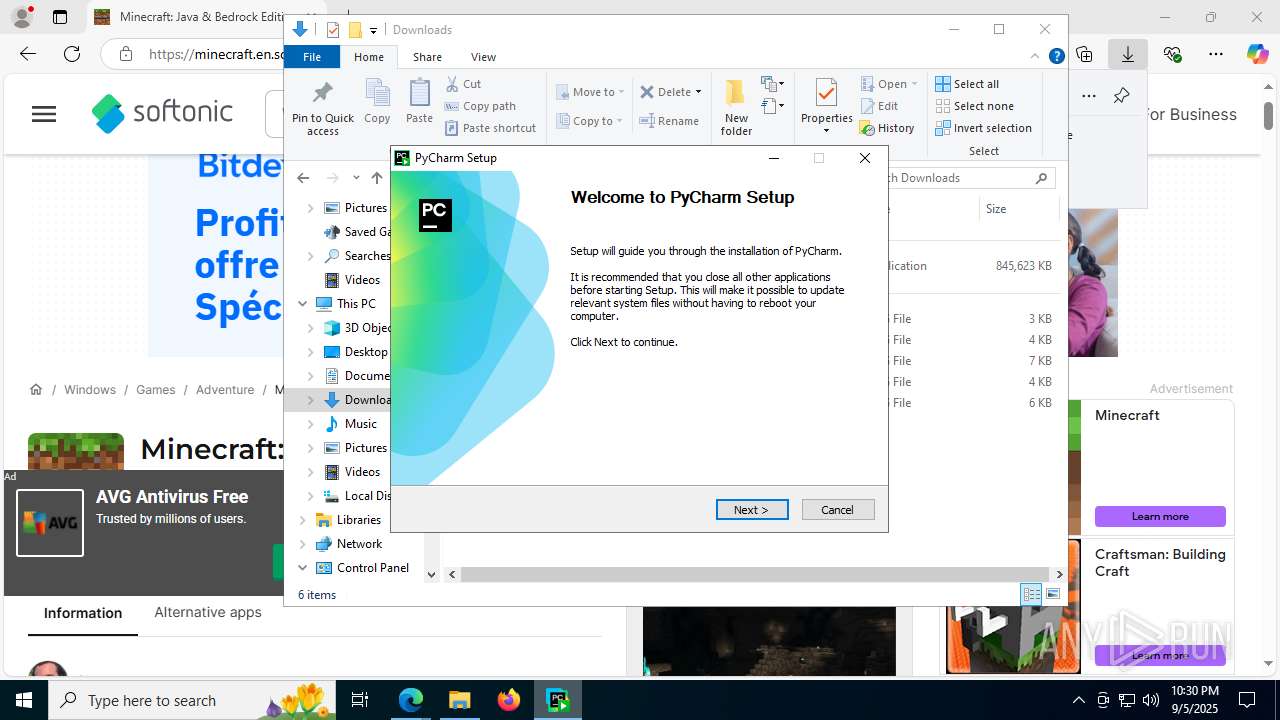
Task: Choose Copy path in the Clipboard group
Action: point(481,106)
